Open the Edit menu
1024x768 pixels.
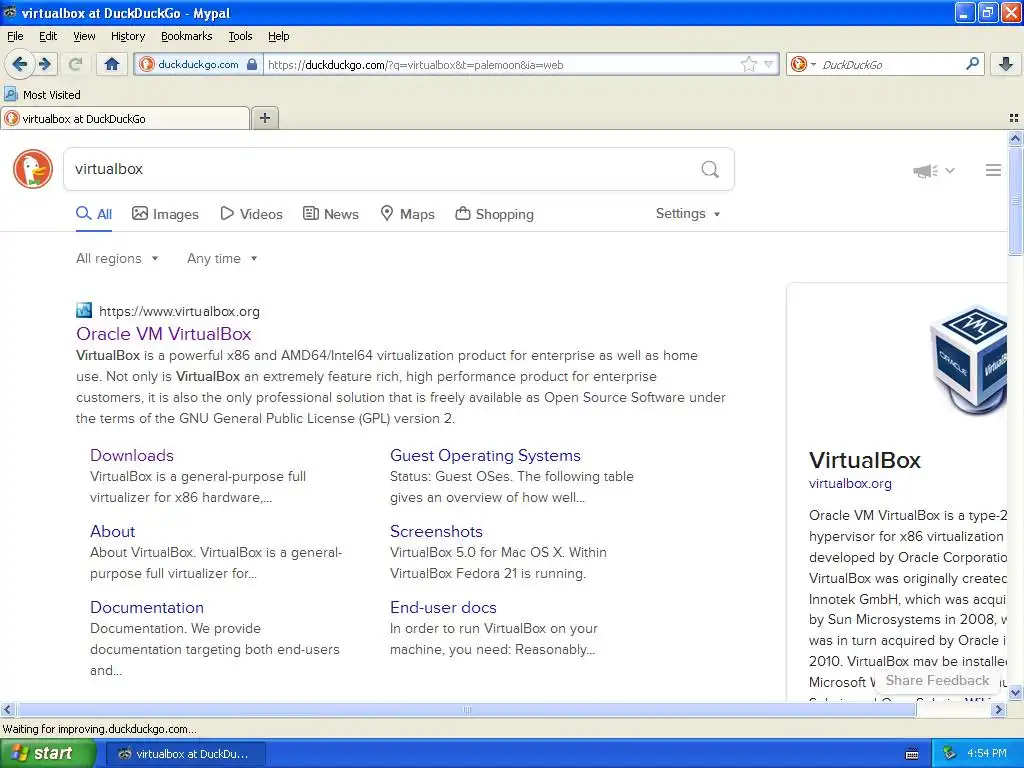pyautogui.click(x=48, y=36)
